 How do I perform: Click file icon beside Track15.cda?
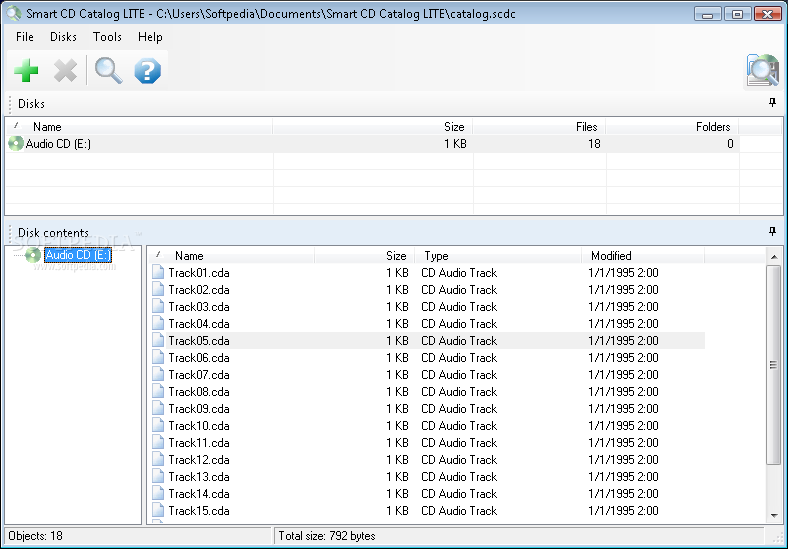coord(158,511)
